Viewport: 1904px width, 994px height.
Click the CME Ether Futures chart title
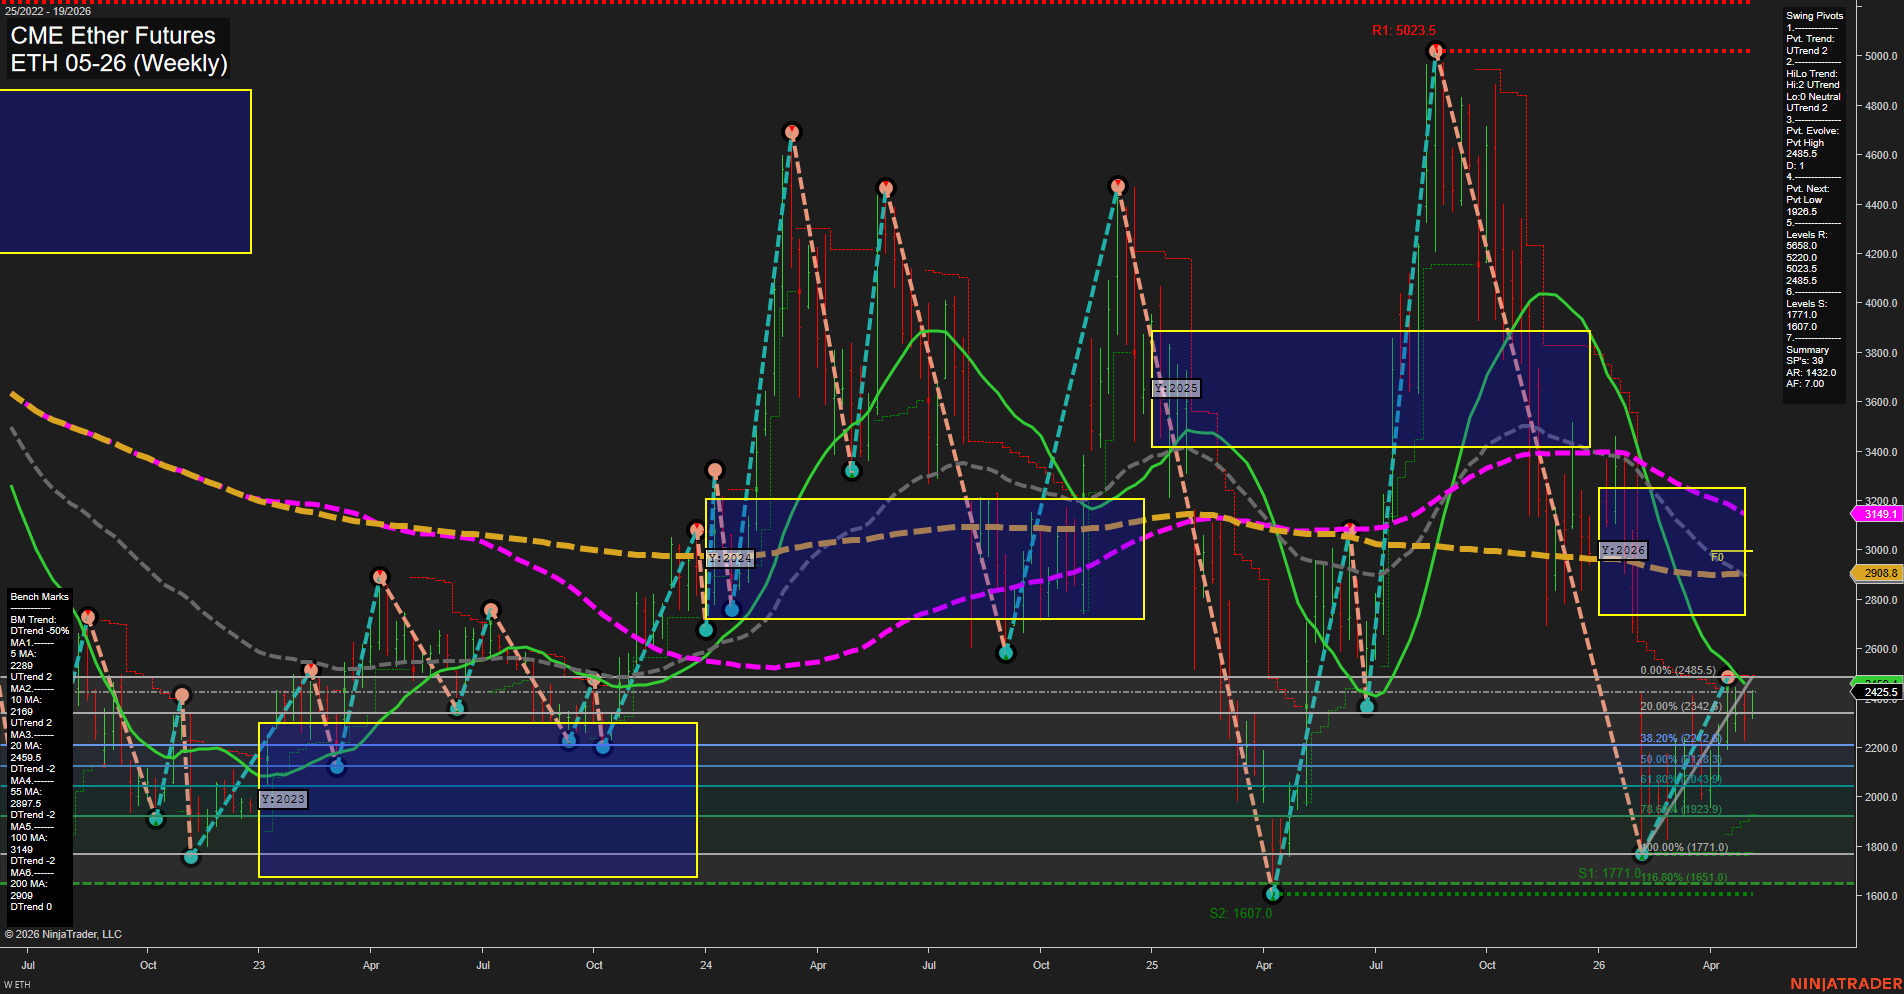tap(113, 35)
